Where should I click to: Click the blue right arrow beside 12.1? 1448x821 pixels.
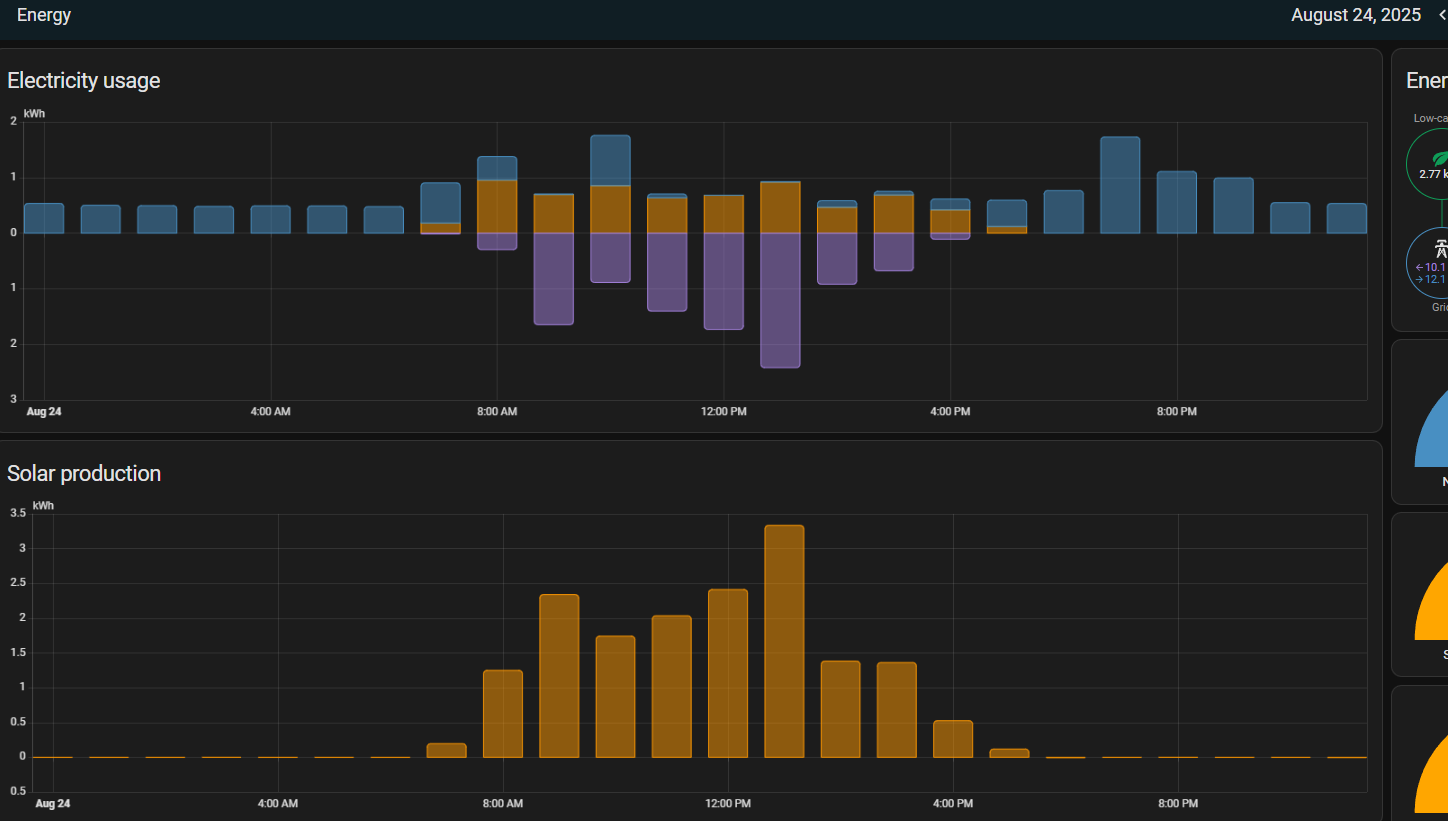click(1419, 279)
